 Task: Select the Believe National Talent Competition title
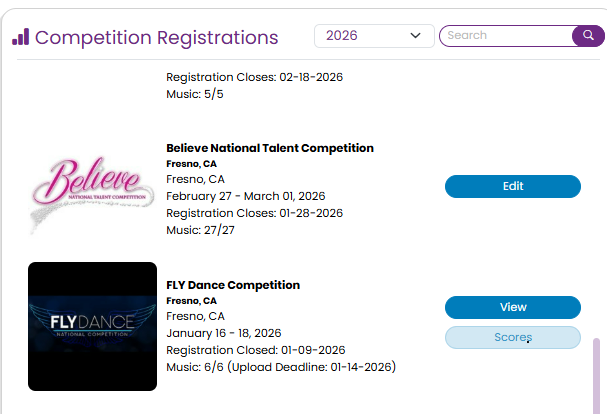270,148
